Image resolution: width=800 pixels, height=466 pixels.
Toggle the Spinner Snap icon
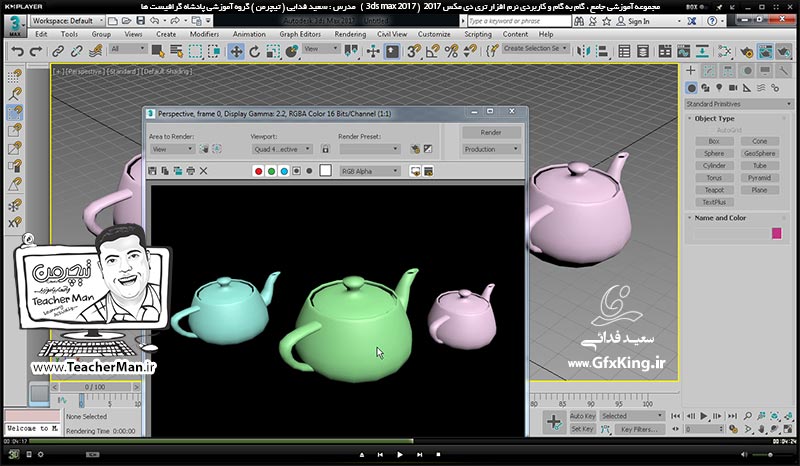(470, 51)
